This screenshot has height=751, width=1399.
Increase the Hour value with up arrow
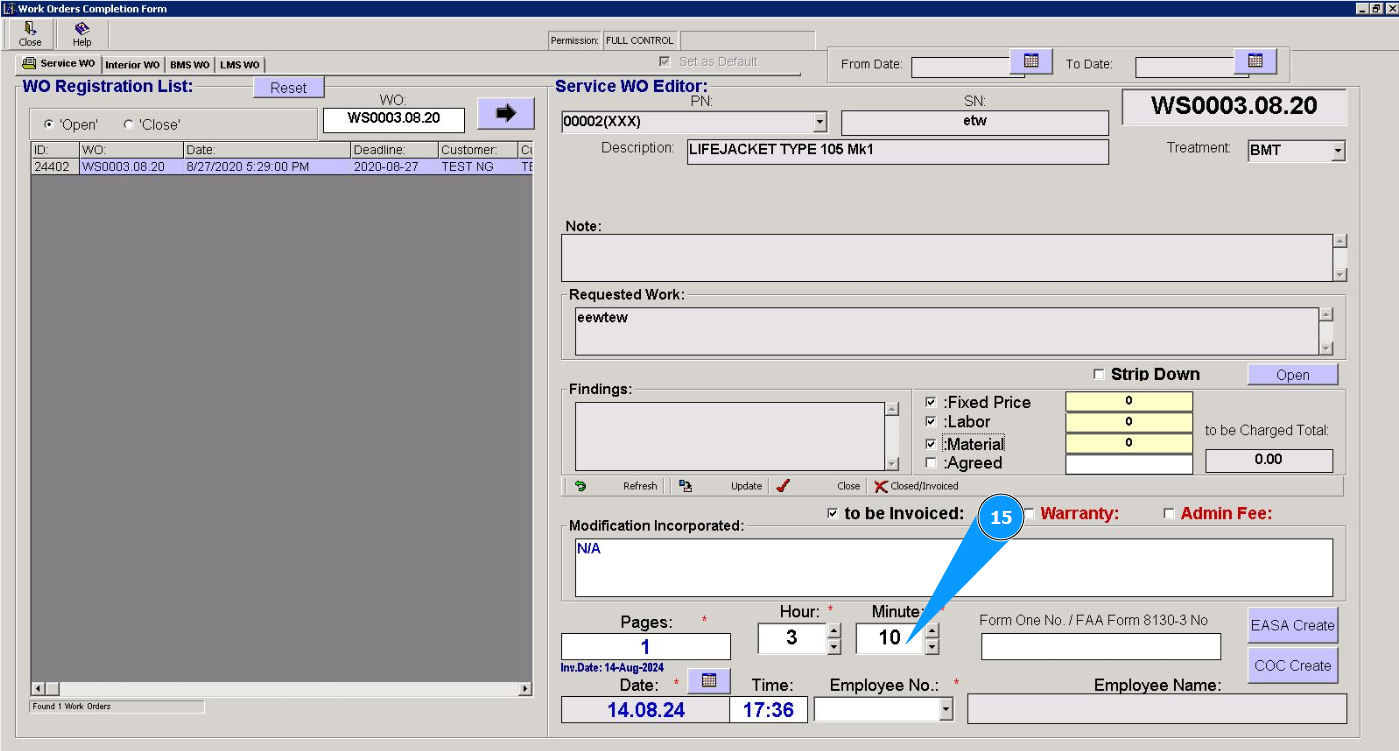834,630
